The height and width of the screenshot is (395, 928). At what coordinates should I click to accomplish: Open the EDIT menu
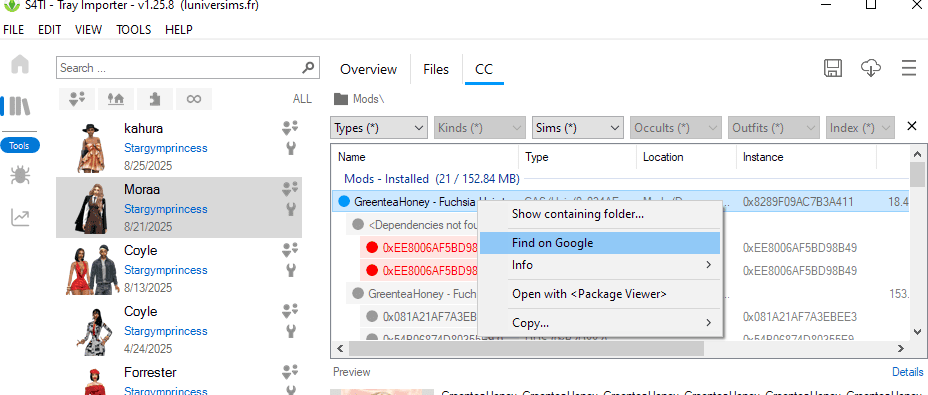tap(50, 30)
